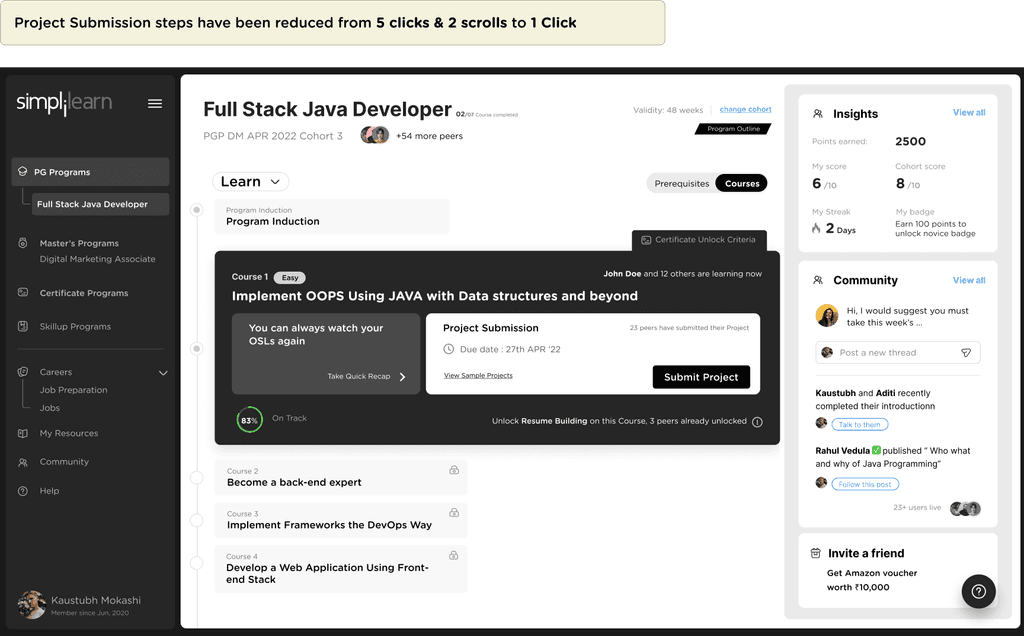
Task: Click the Submit Project button
Action: click(701, 377)
